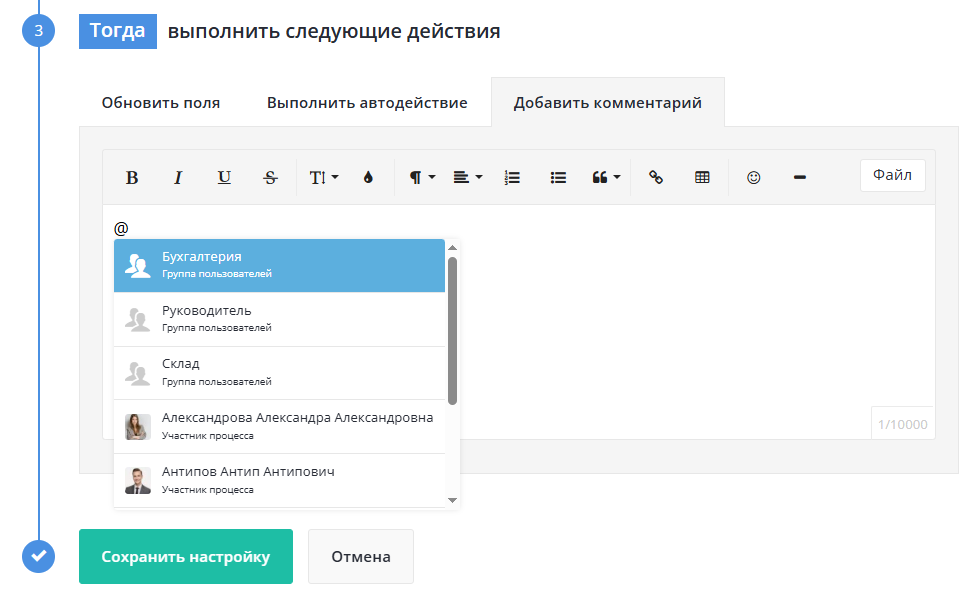
Task: Switch to the Выполнить автодействие tab
Action: point(367,103)
